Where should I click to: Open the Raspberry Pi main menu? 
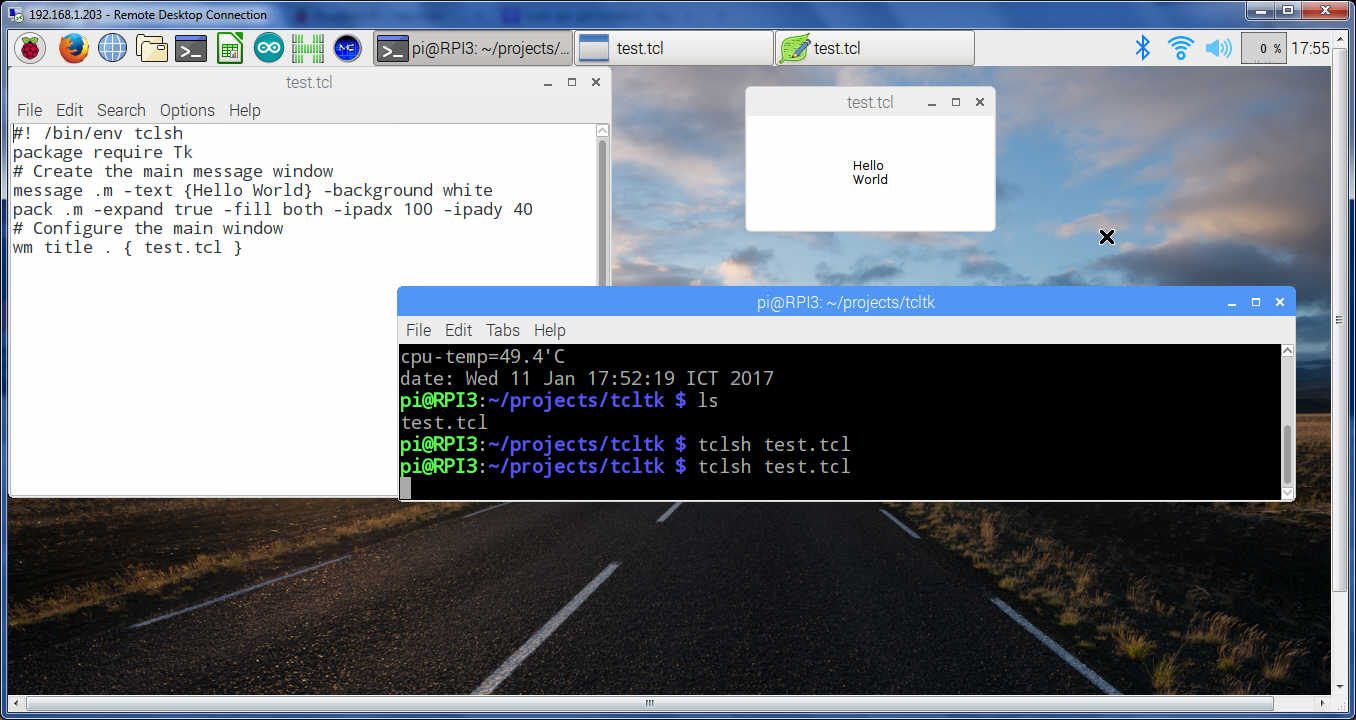tap(29, 48)
